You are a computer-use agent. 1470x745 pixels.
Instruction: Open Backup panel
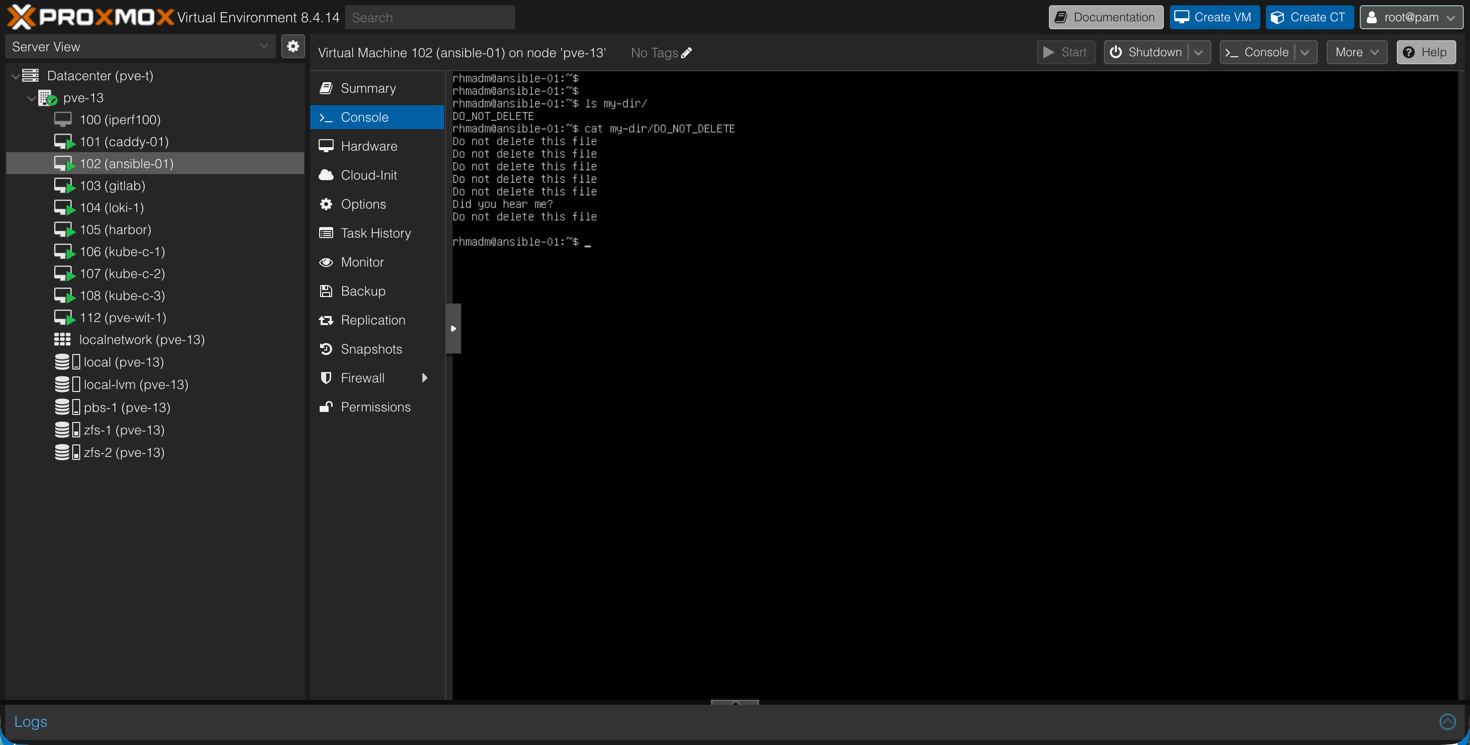(377, 291)
